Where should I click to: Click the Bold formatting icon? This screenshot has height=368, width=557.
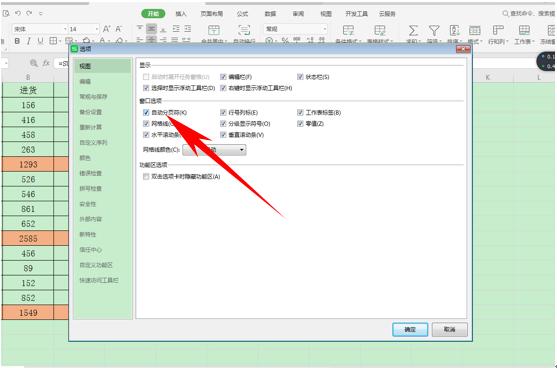[x=17, y=41]
